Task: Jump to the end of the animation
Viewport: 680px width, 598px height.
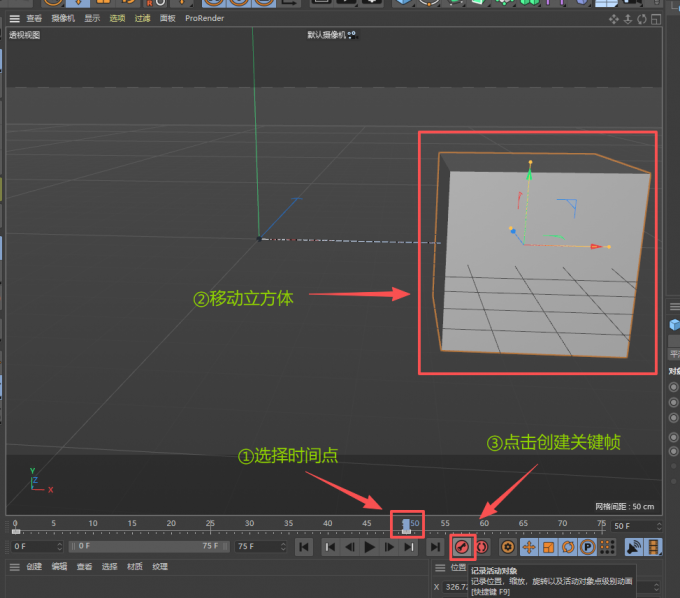Action: tap(435, 547)
